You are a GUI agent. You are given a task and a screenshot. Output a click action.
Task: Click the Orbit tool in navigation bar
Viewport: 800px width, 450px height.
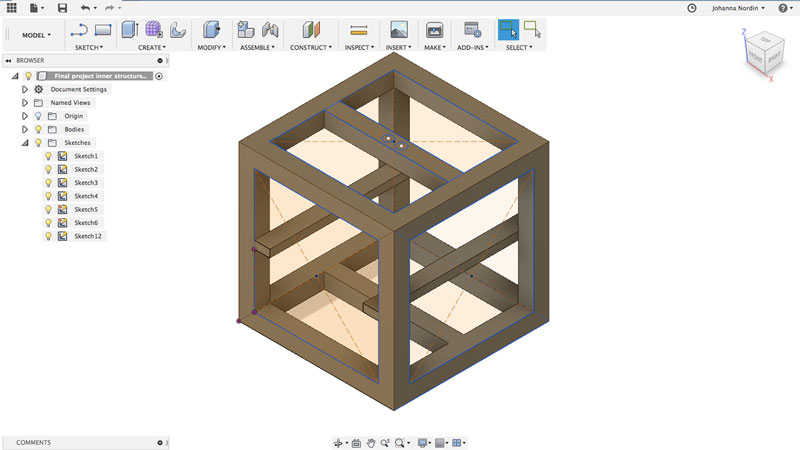point(338,443)
